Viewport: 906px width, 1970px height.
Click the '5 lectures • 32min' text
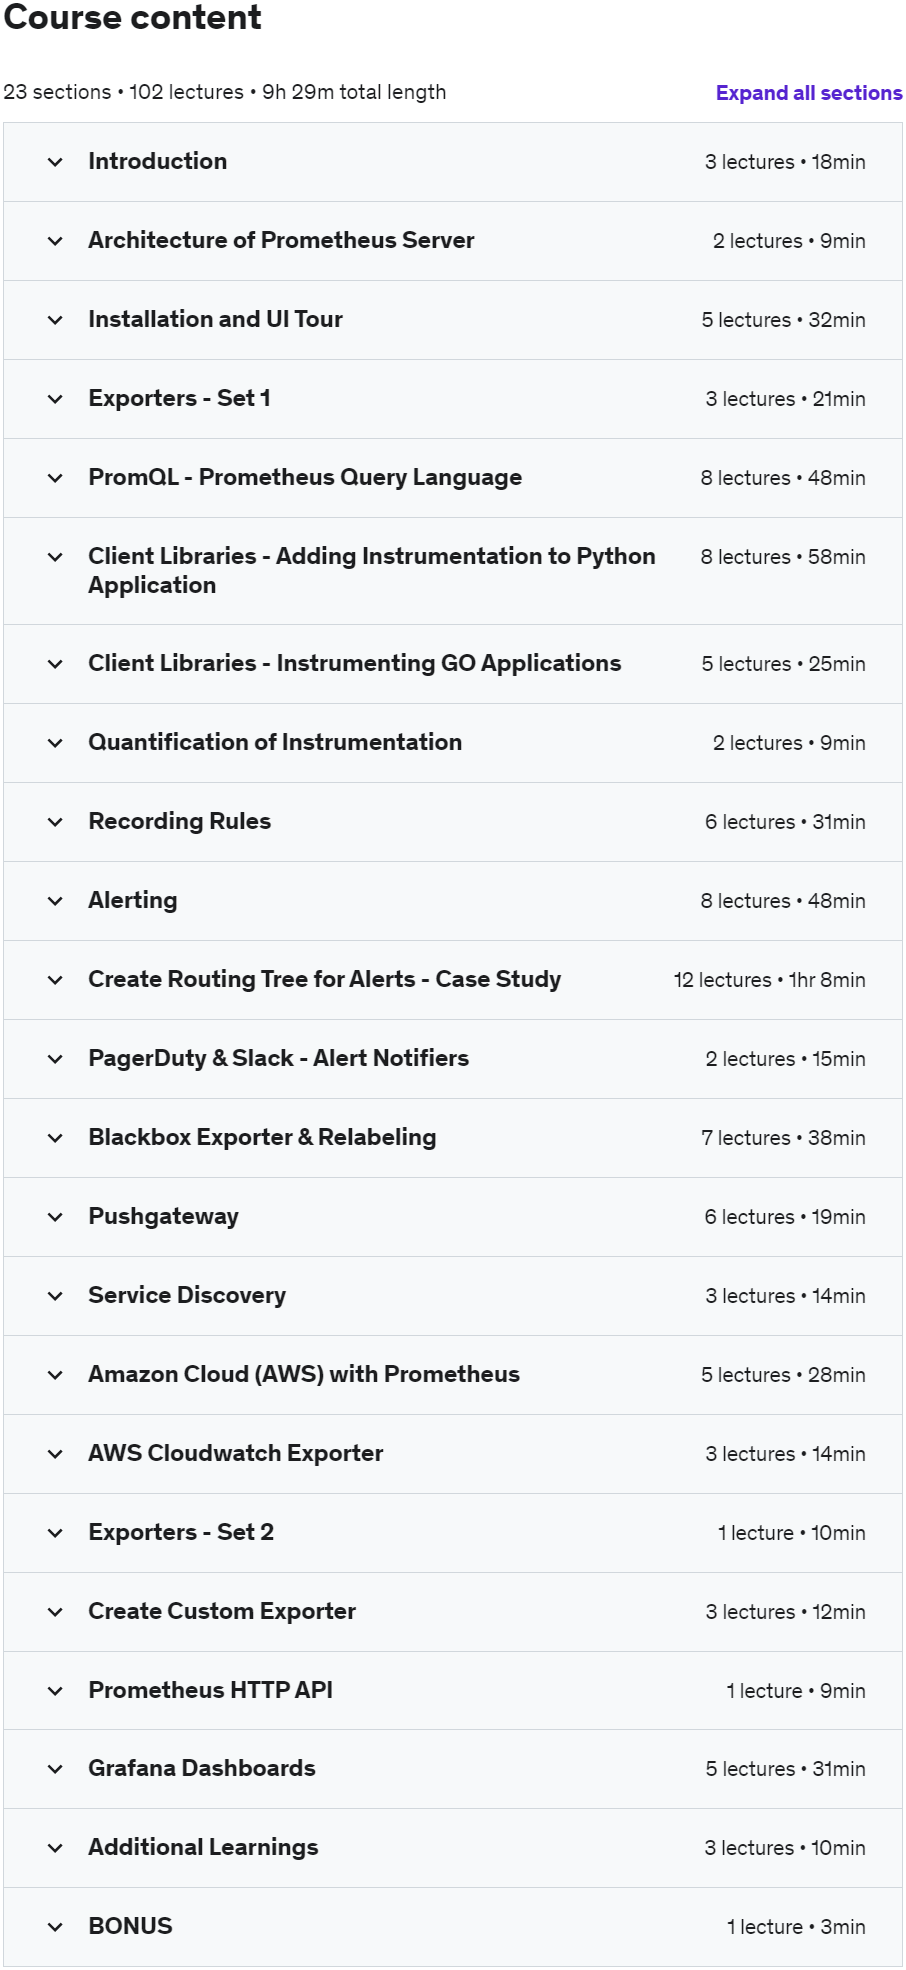[x=784, y=320]
